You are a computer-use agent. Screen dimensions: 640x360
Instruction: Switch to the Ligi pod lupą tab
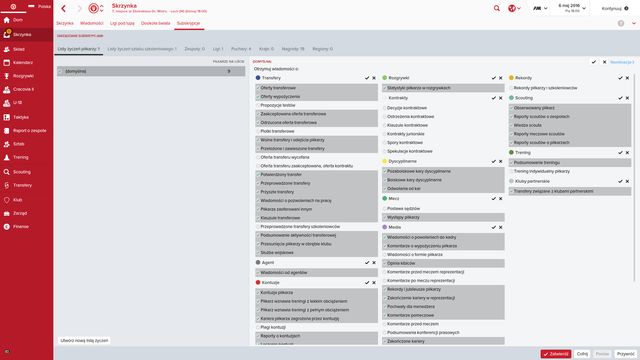pos(122,23)
